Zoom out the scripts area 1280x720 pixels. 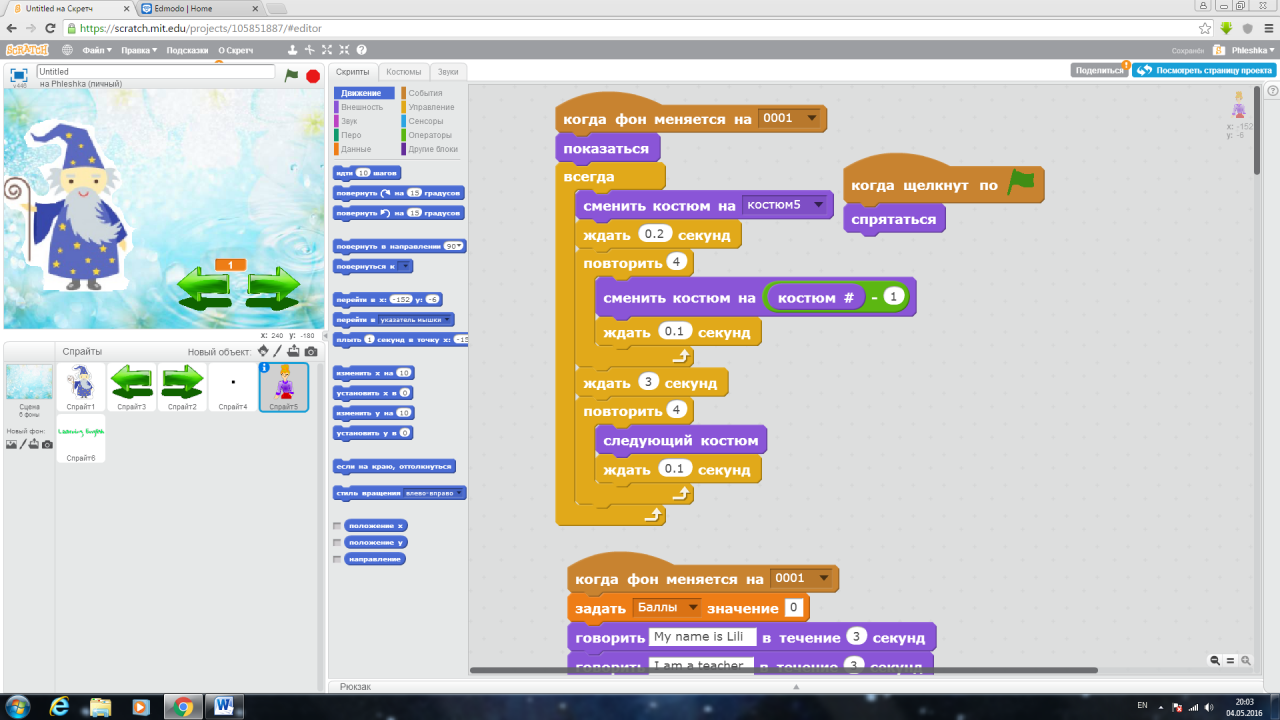pyautogui.click(x=1215, y=660)
